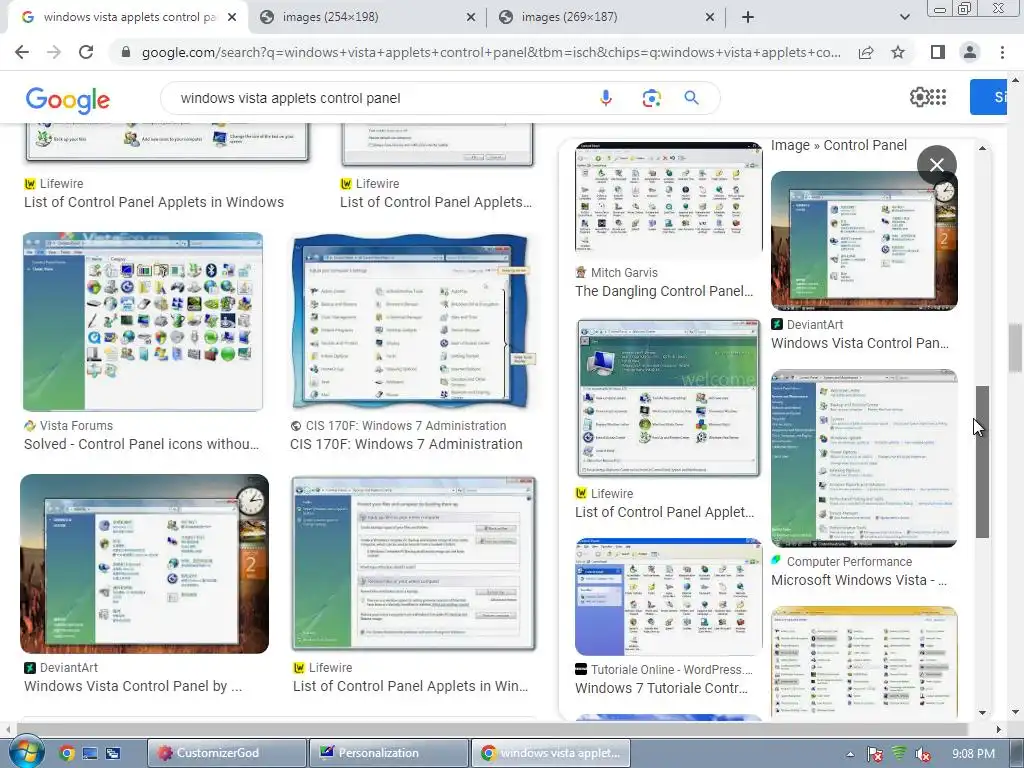1024x768 pixels.
Task: Open 'List of Control Panel Applets in Windows' link
Action: tap(154, 202)
